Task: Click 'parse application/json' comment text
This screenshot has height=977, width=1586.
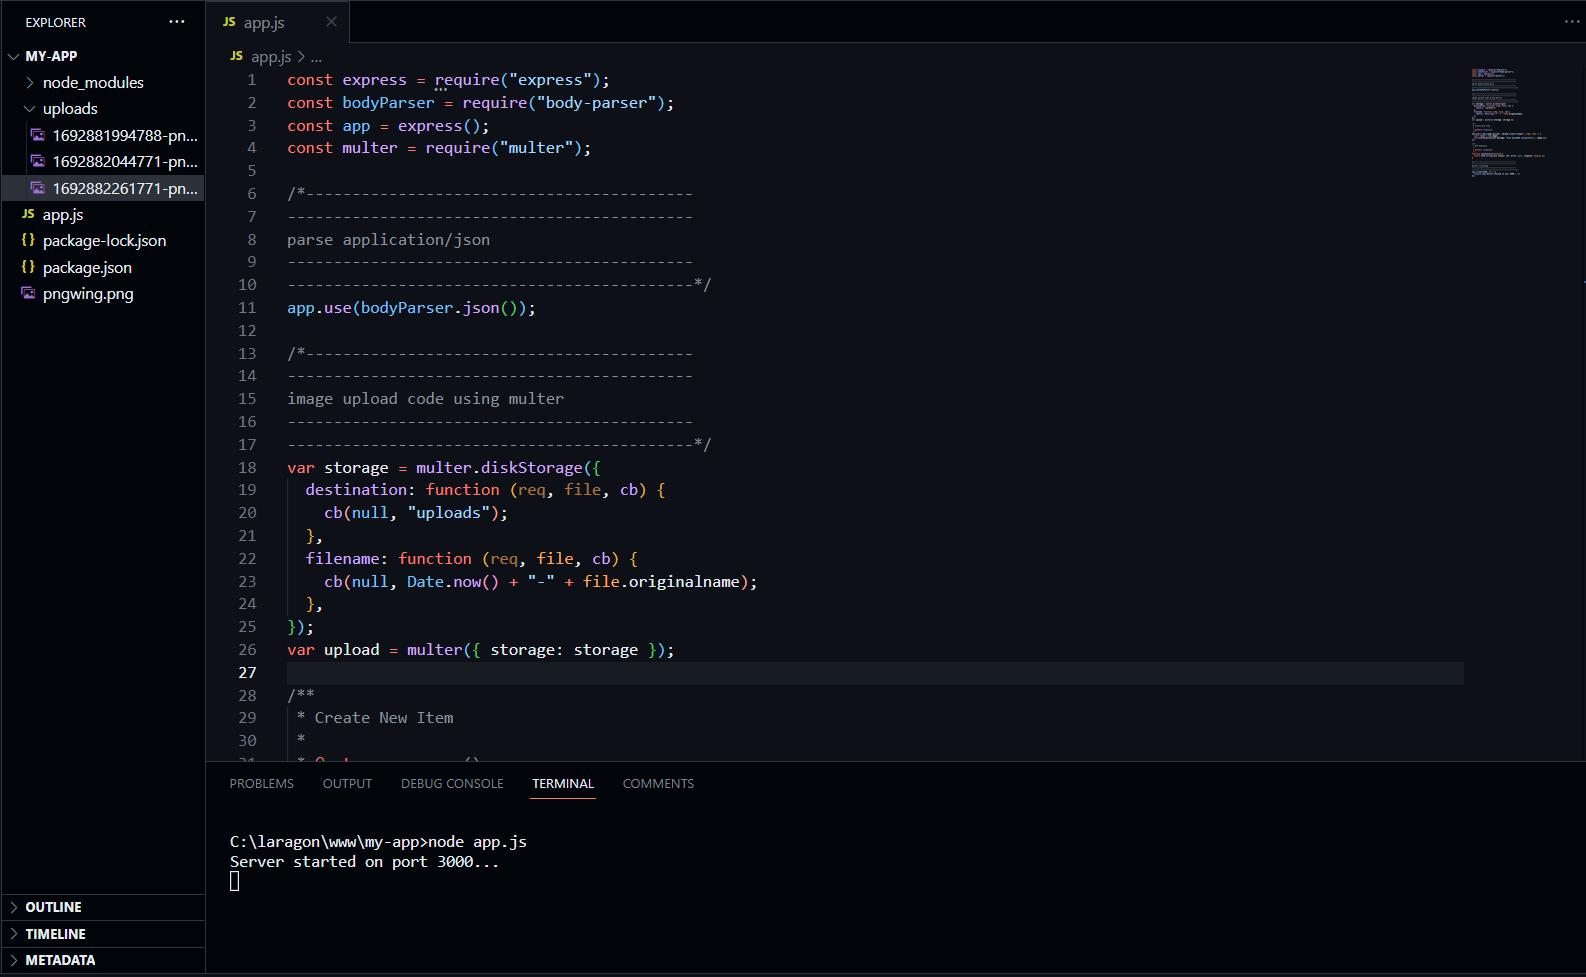Action: pos(388,240)
